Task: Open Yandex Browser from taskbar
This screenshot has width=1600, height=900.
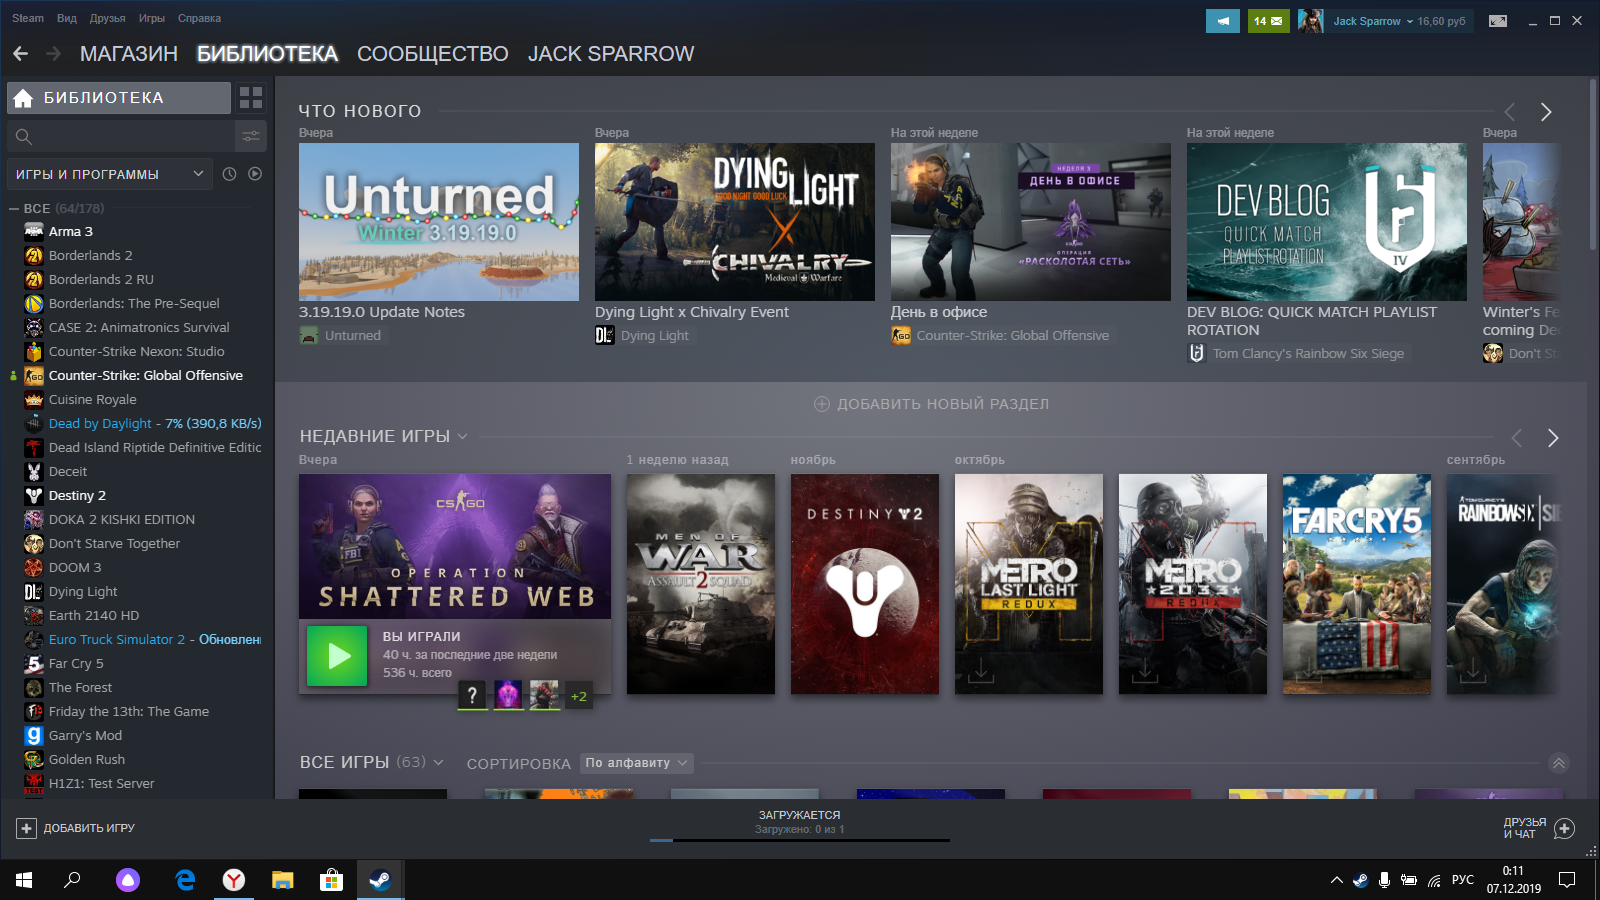Action: 233,880
